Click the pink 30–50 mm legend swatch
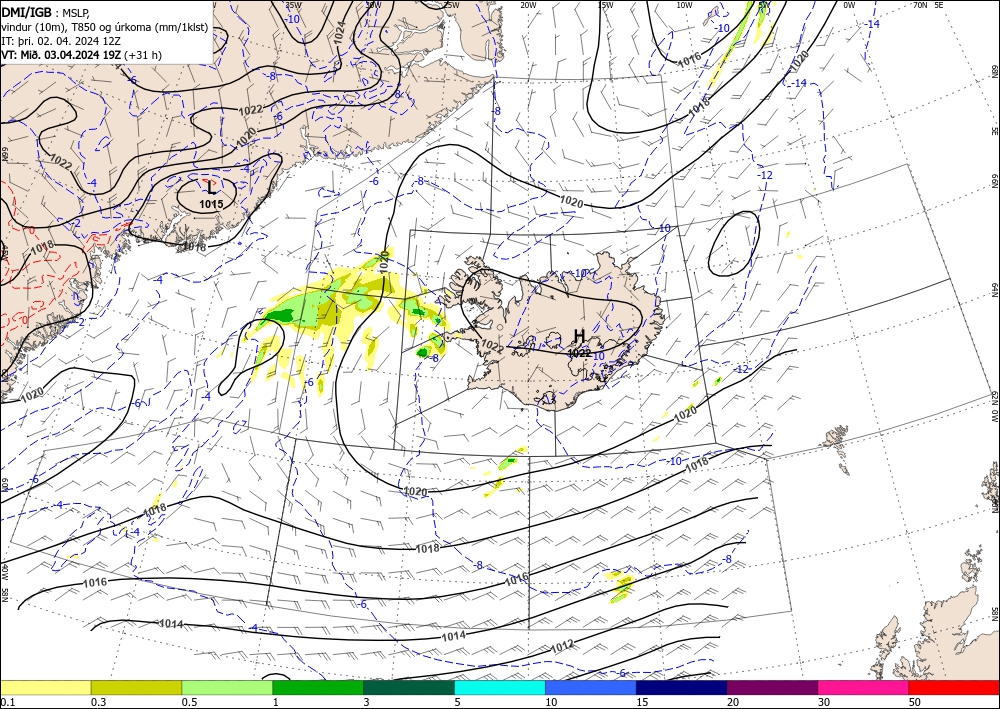 click(x=864, y=687)
